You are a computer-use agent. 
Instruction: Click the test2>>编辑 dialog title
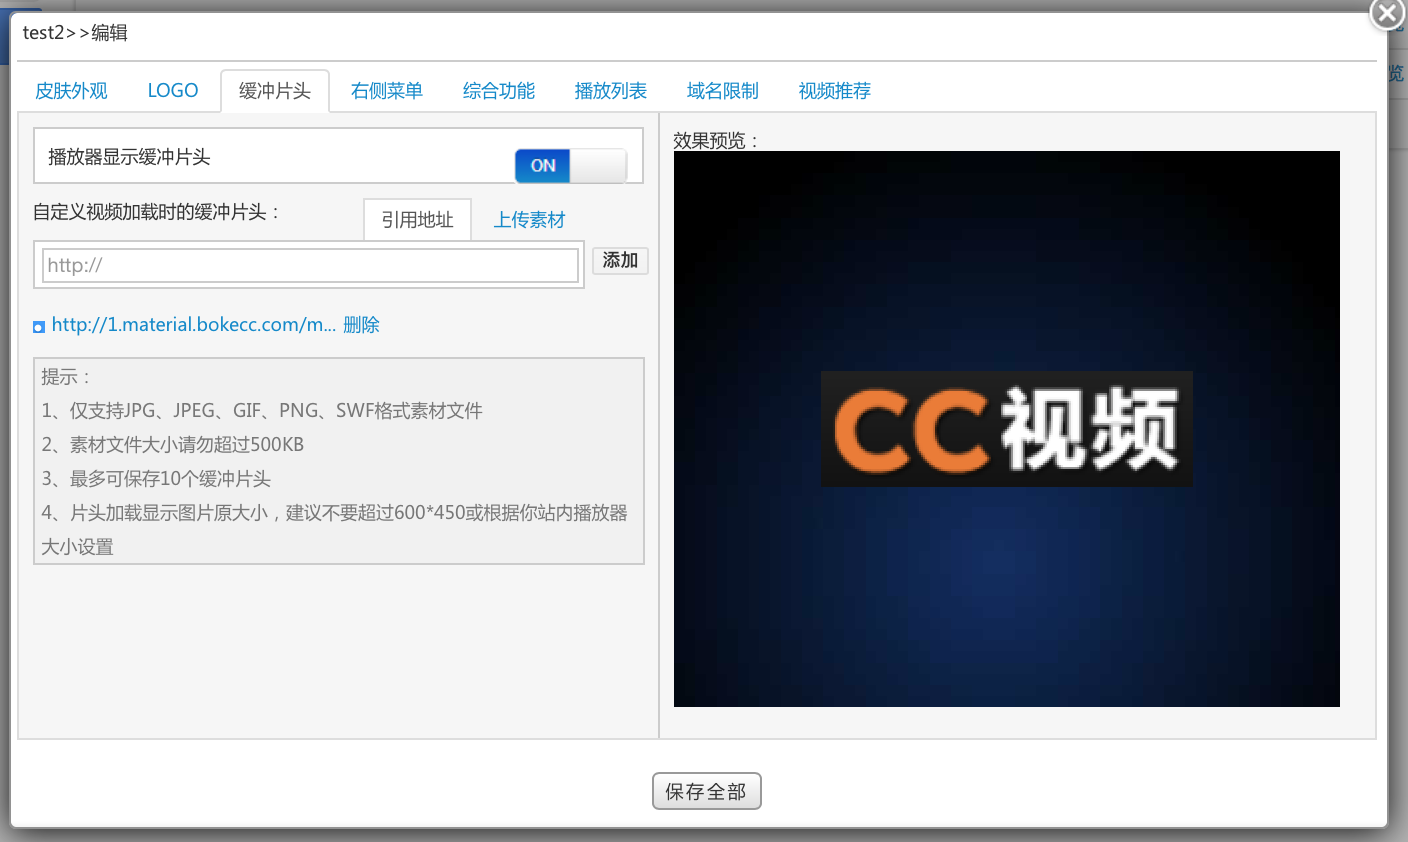click(x=75, y=33)
